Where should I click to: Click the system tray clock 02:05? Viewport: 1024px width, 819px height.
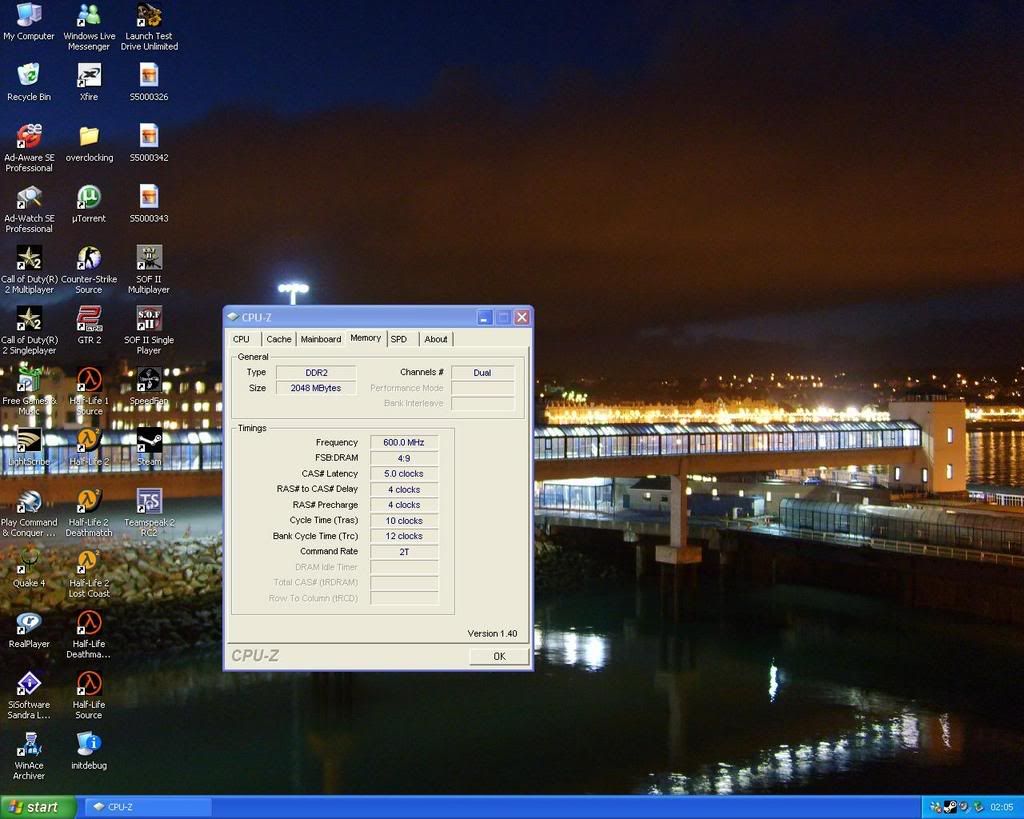pos(1002,807)
